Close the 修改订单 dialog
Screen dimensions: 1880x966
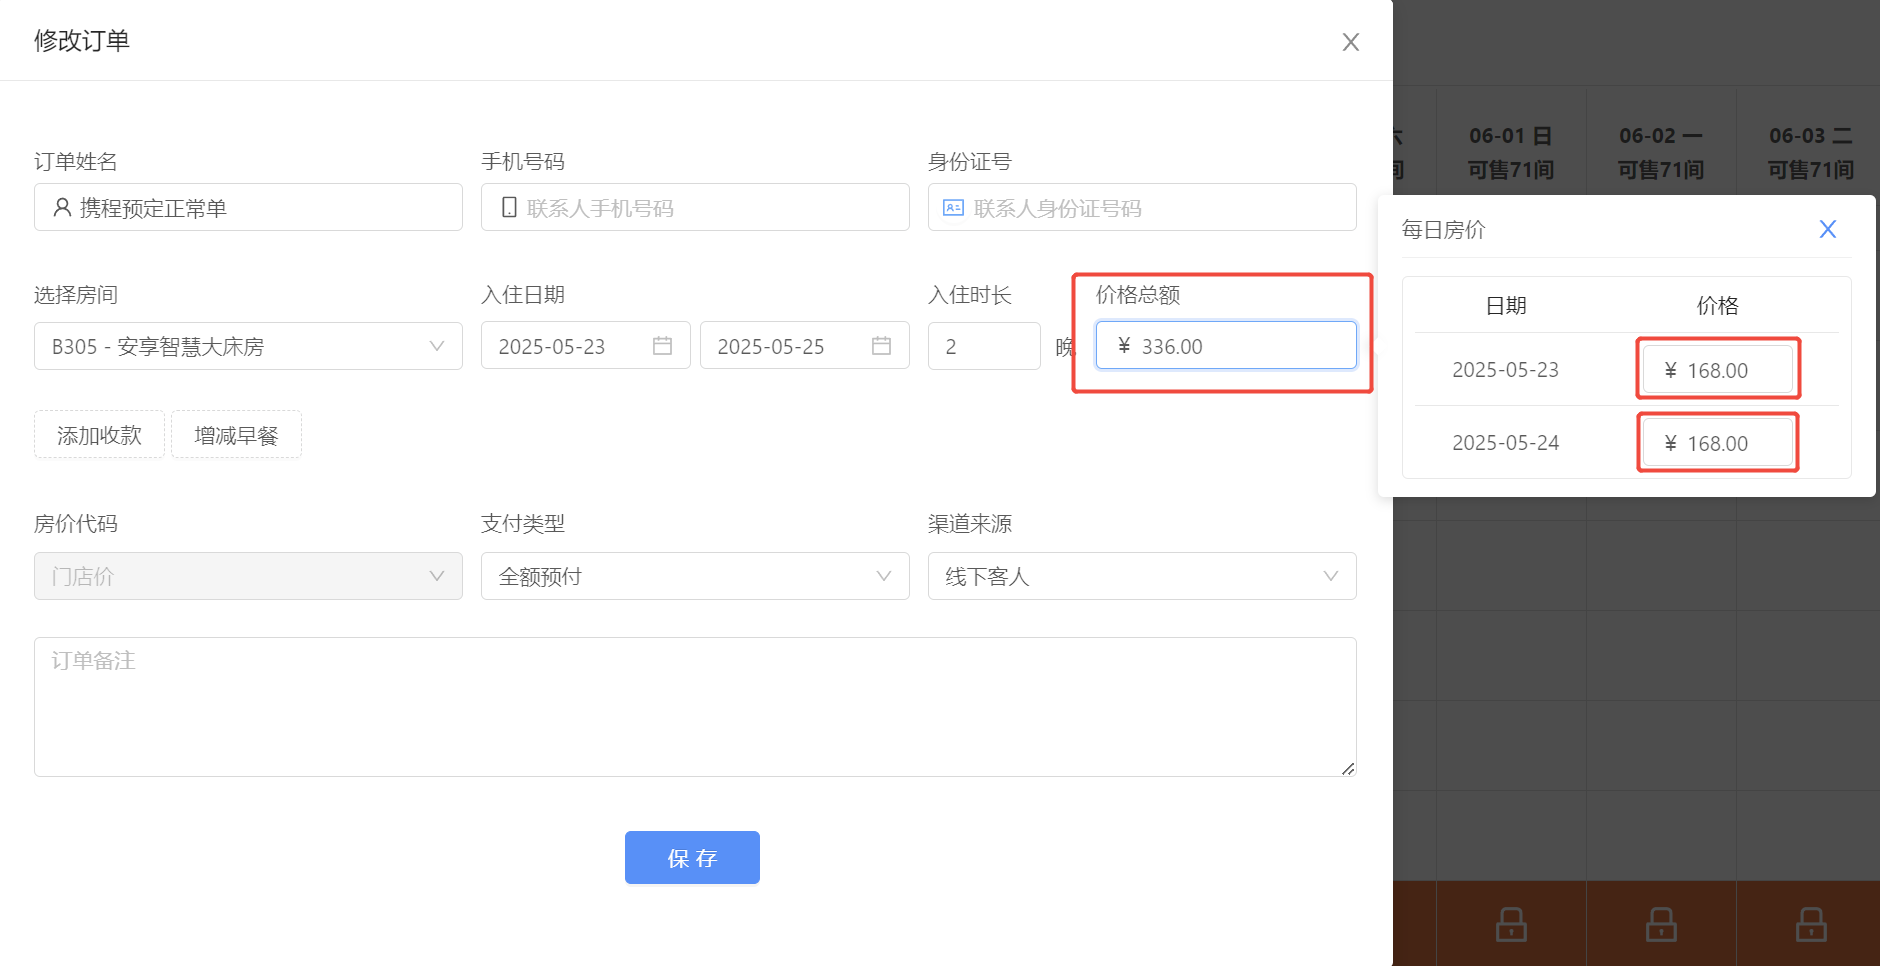[1350, 42]
